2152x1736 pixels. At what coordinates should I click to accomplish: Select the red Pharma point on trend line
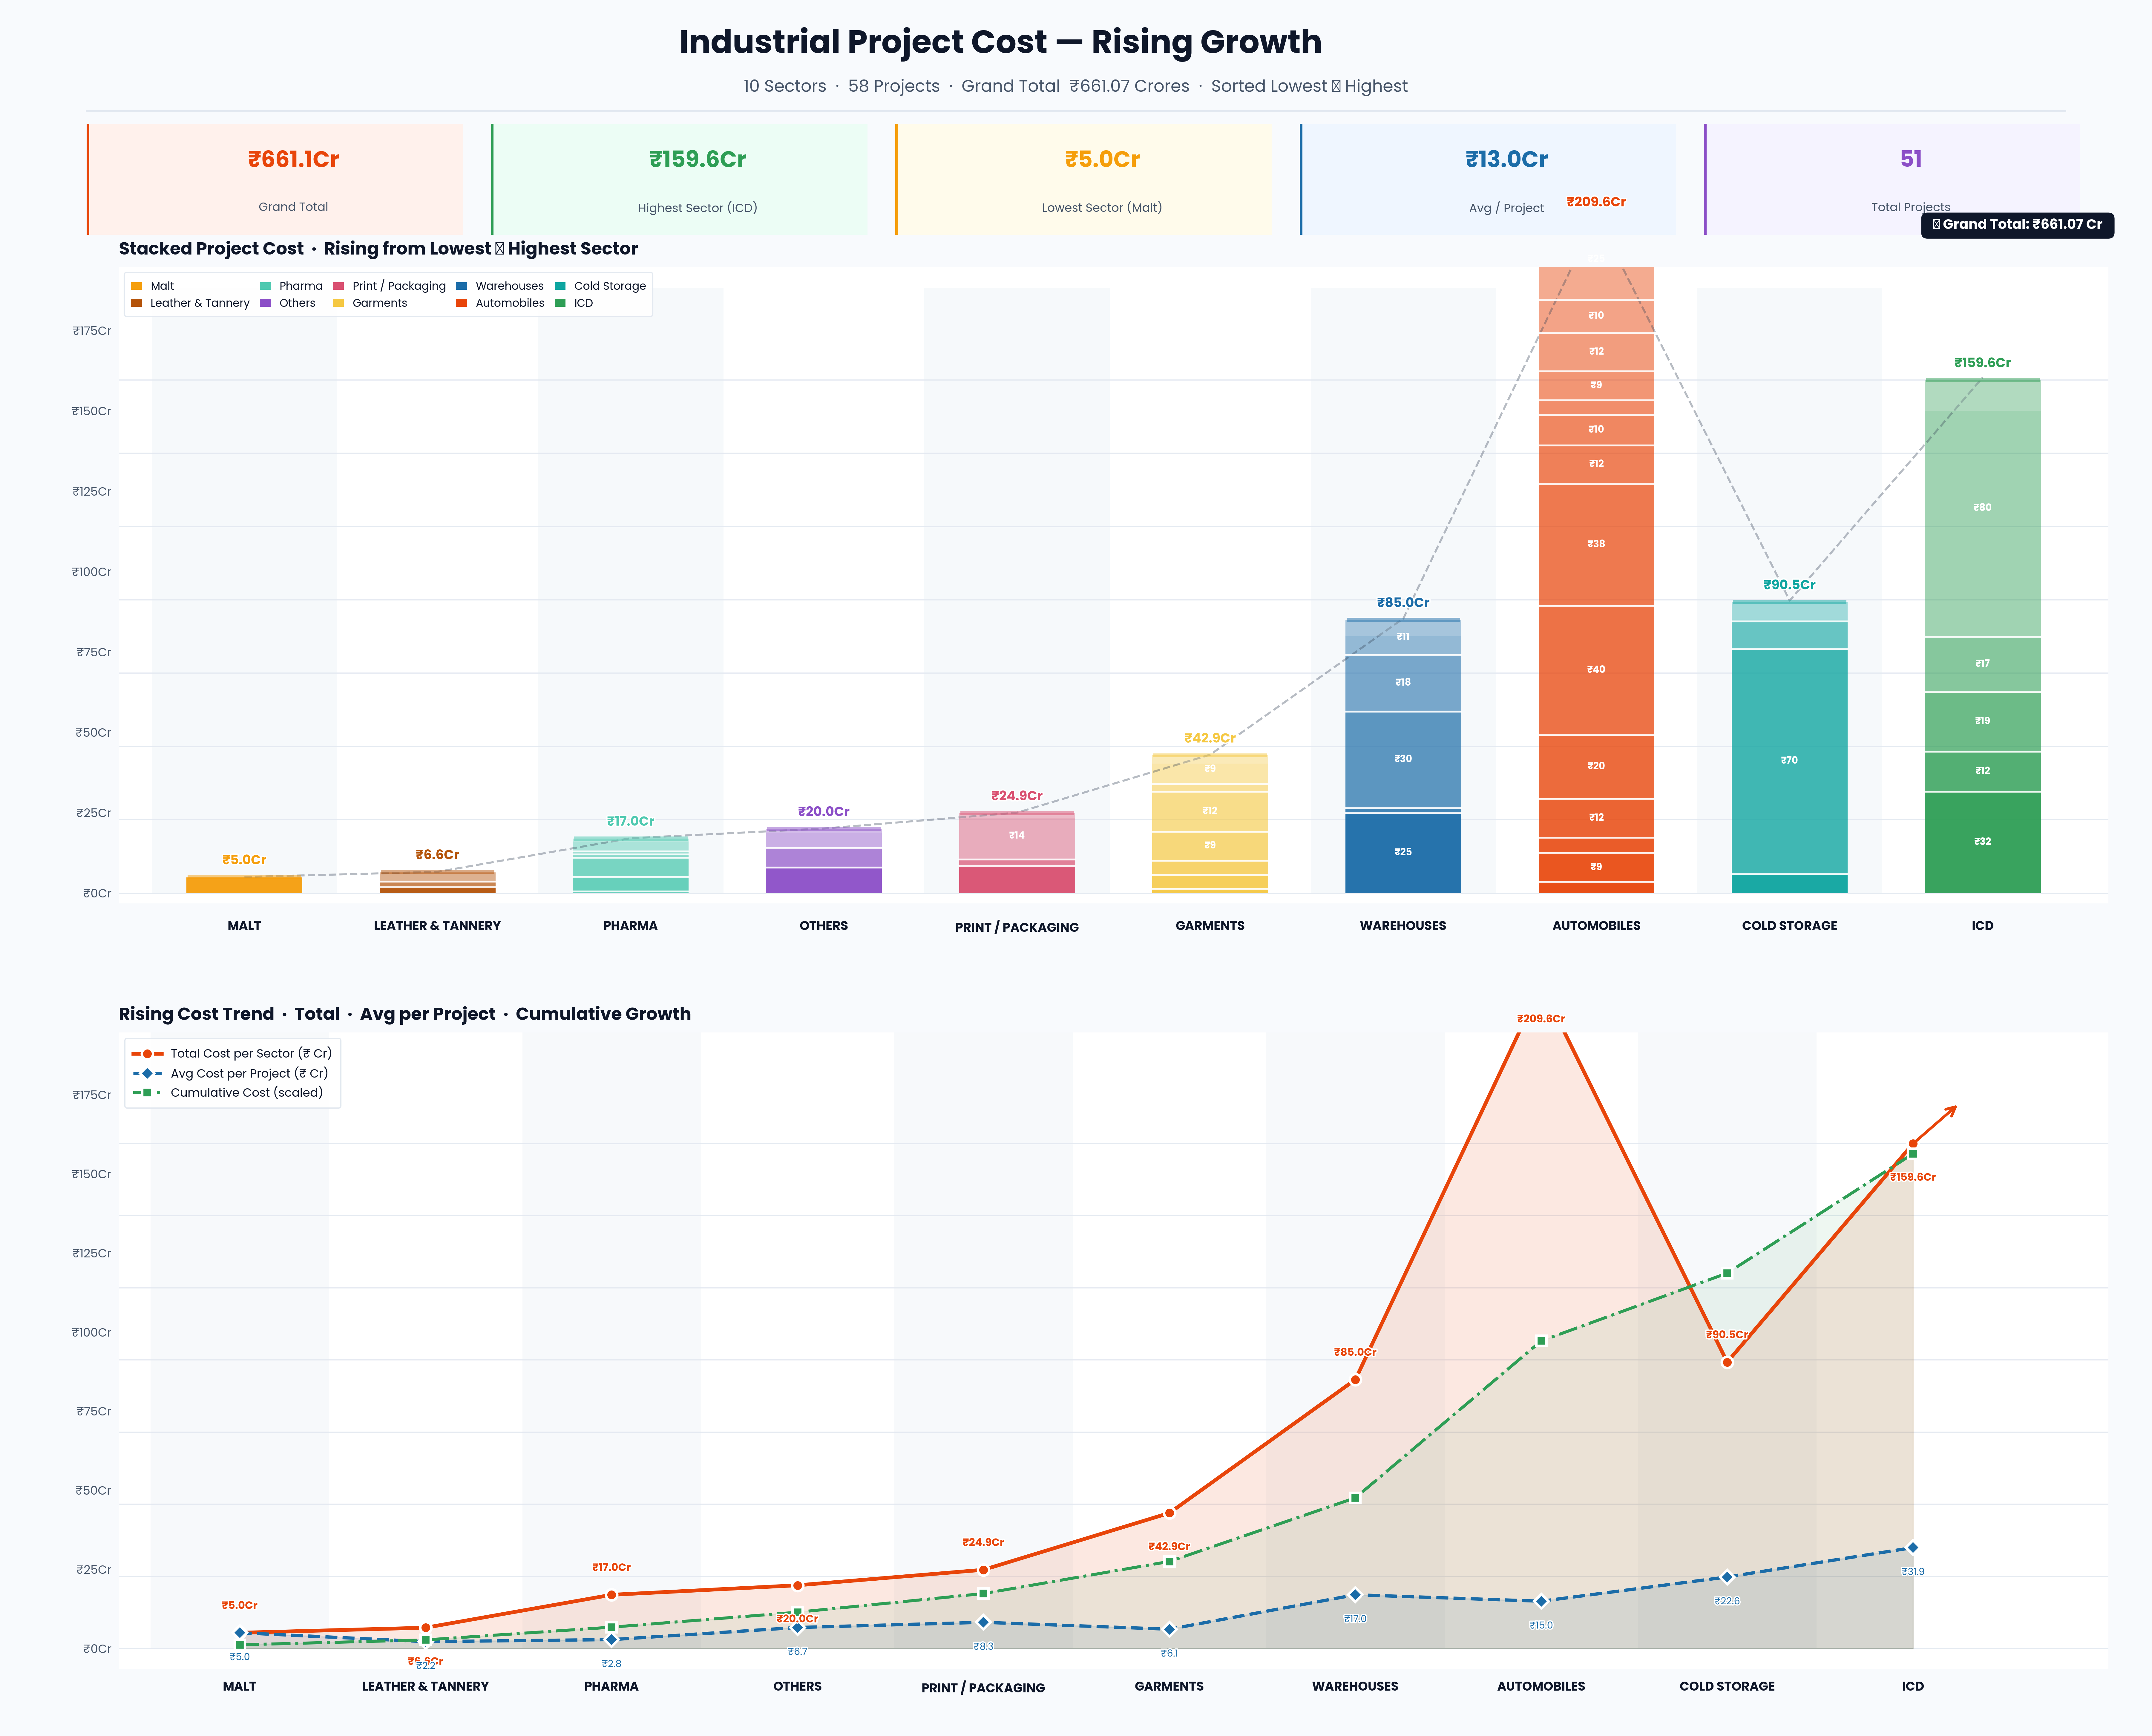coord(611,1595)
